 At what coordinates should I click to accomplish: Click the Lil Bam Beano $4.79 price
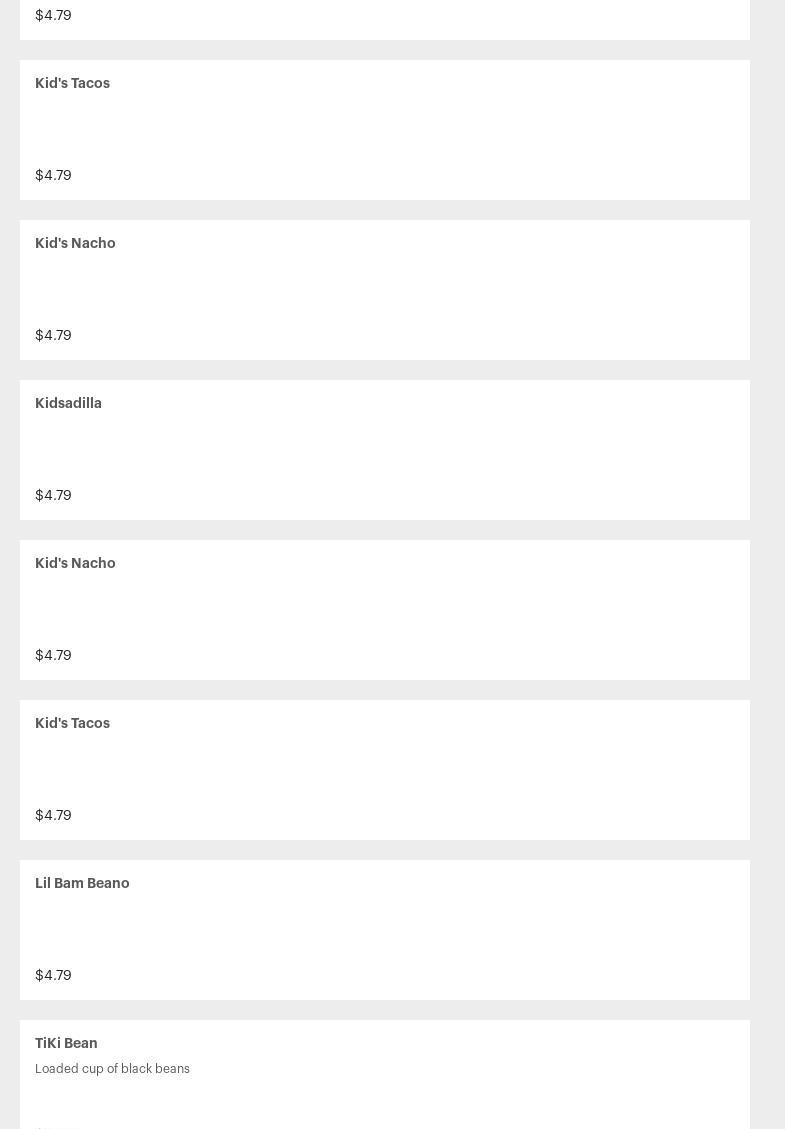pyautogui.click(x=53, y=976)
